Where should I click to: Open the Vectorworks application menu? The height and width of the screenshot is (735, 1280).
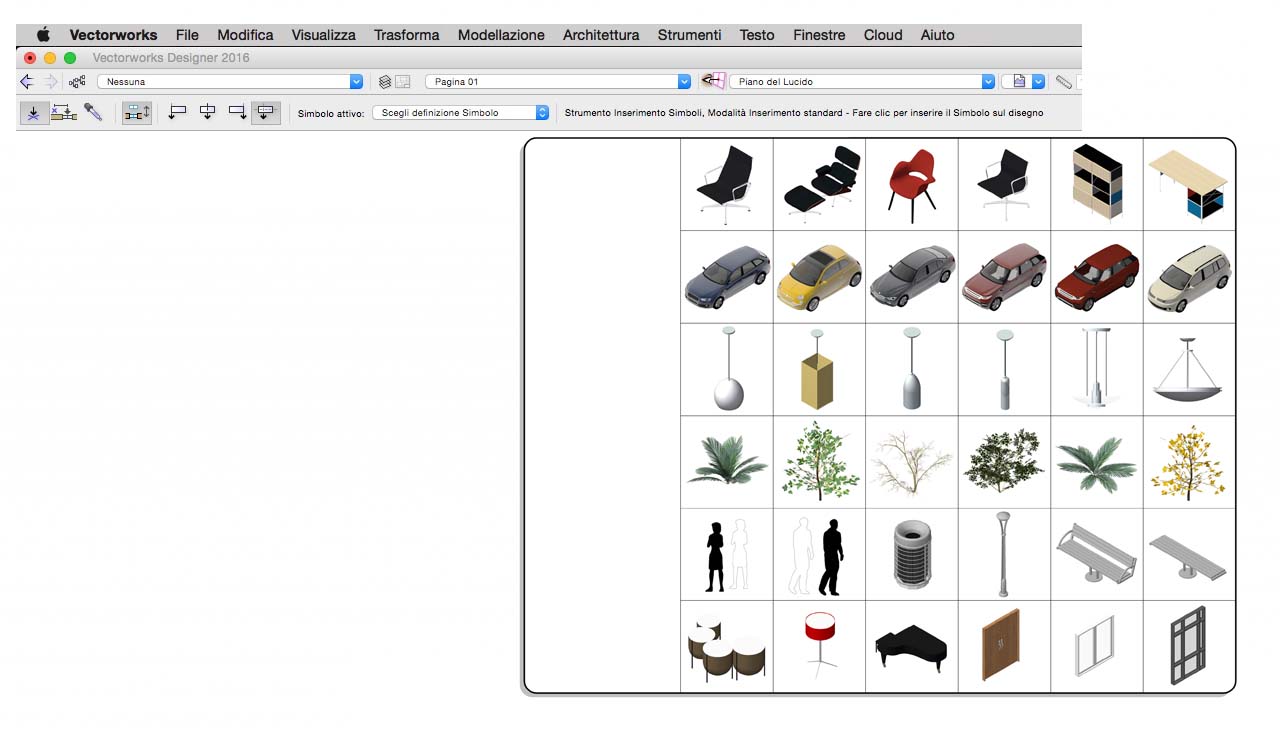click(x=113, y=35)
